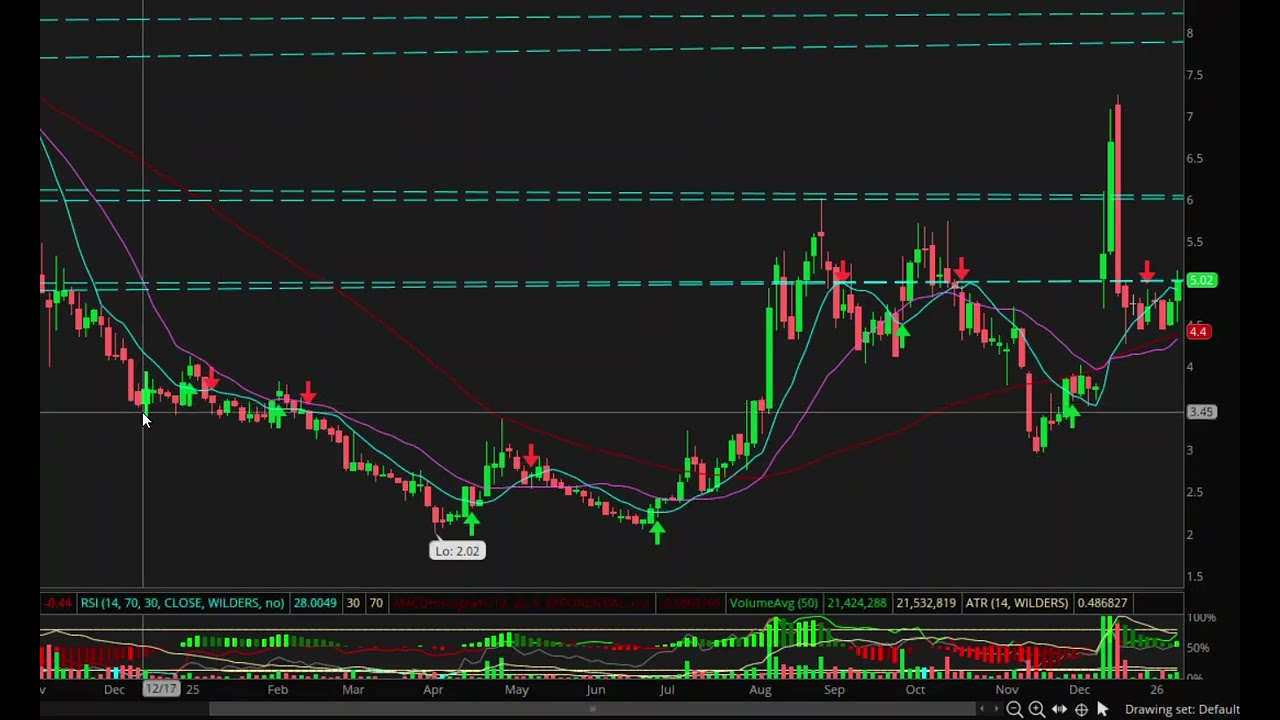Click the RSI oversold value 30
This screenshot has height=720, width=1280.
353,603
